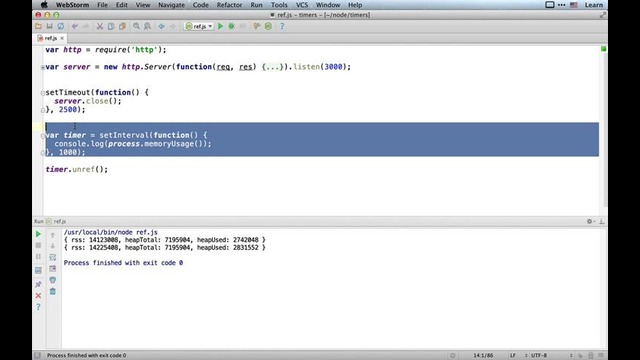
Task: Open the File menu
Action: click(x=102, y=5)
